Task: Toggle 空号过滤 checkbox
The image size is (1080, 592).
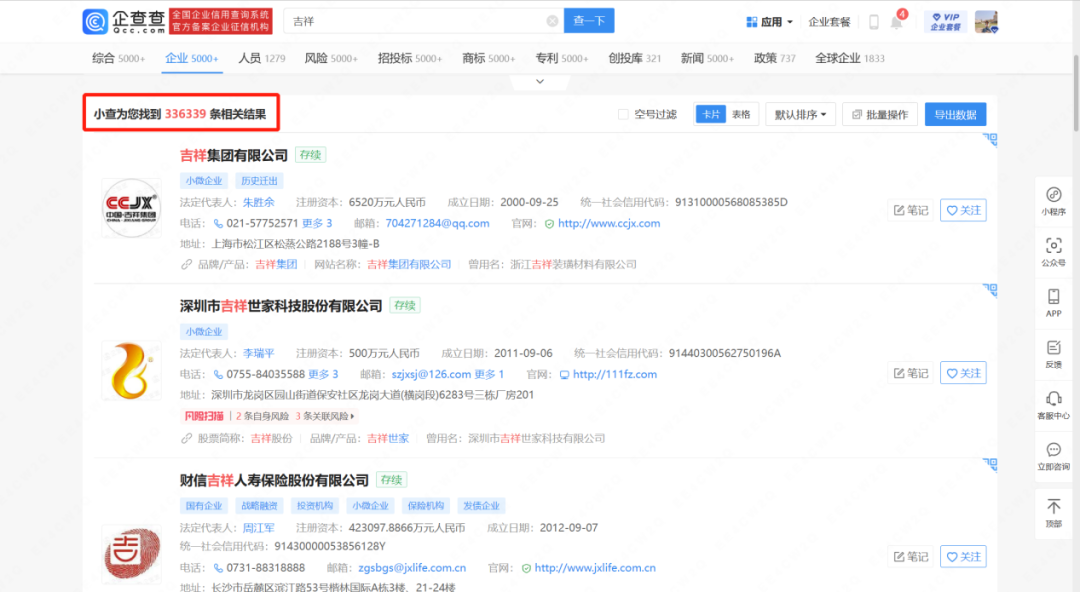Action: coord(623,114)
